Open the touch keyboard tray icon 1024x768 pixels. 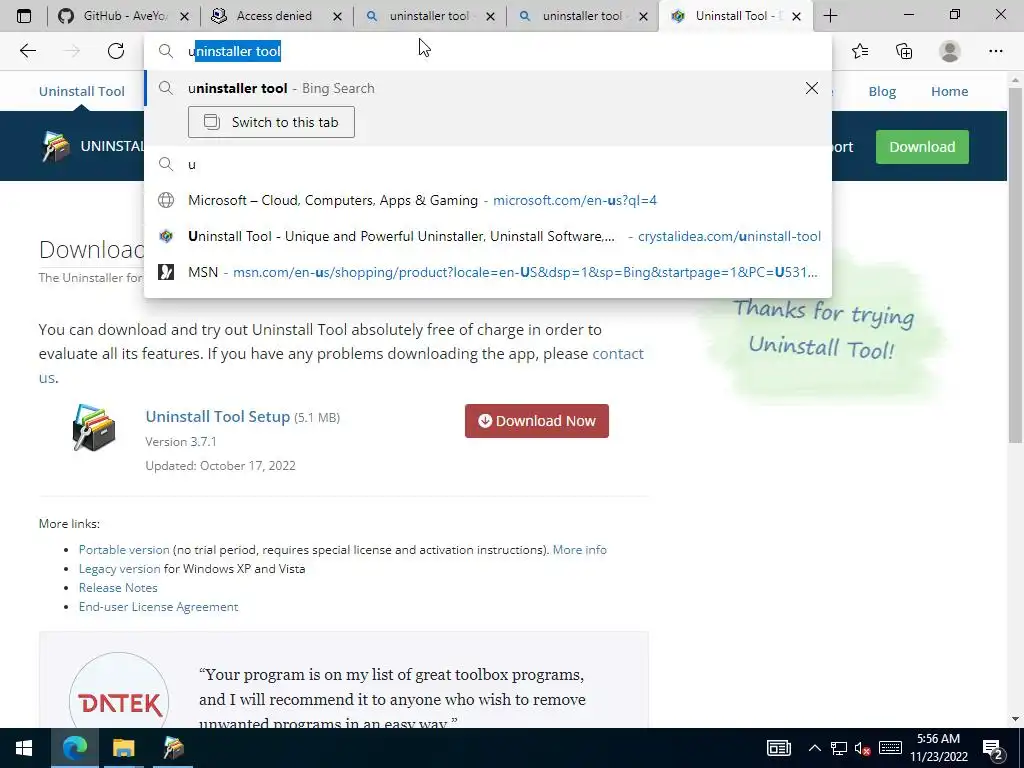[890, 748]
